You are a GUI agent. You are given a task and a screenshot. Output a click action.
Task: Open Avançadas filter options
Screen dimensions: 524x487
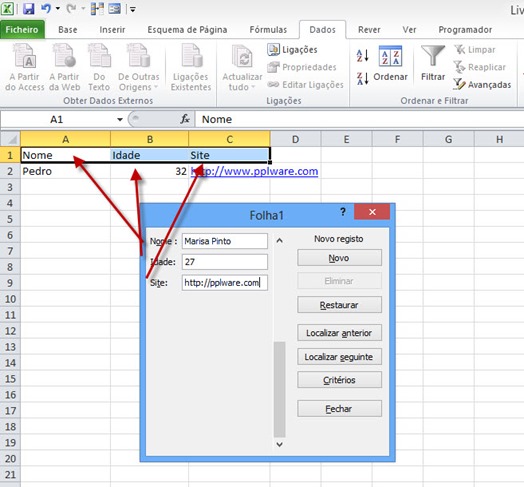tap(482, 85)
